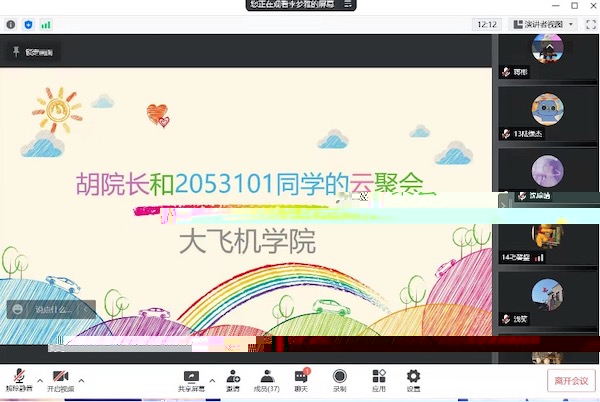Viewport: 600px width, 402px height.
Task: Open the chat (聊天) panel
Action: [x=301, y=381]
